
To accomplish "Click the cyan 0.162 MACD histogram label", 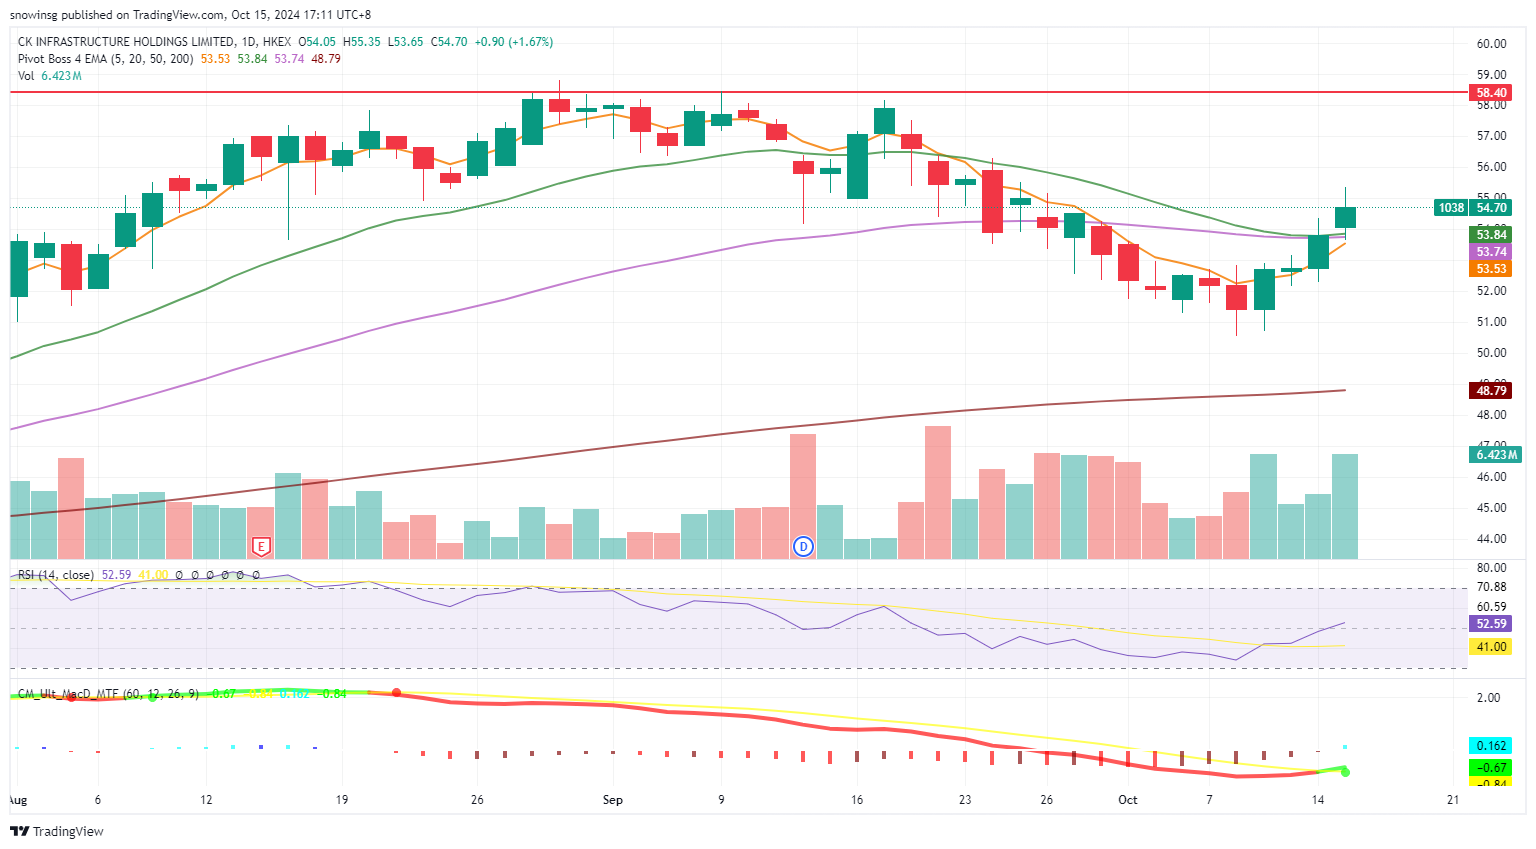I will [x=1490, y=746].
